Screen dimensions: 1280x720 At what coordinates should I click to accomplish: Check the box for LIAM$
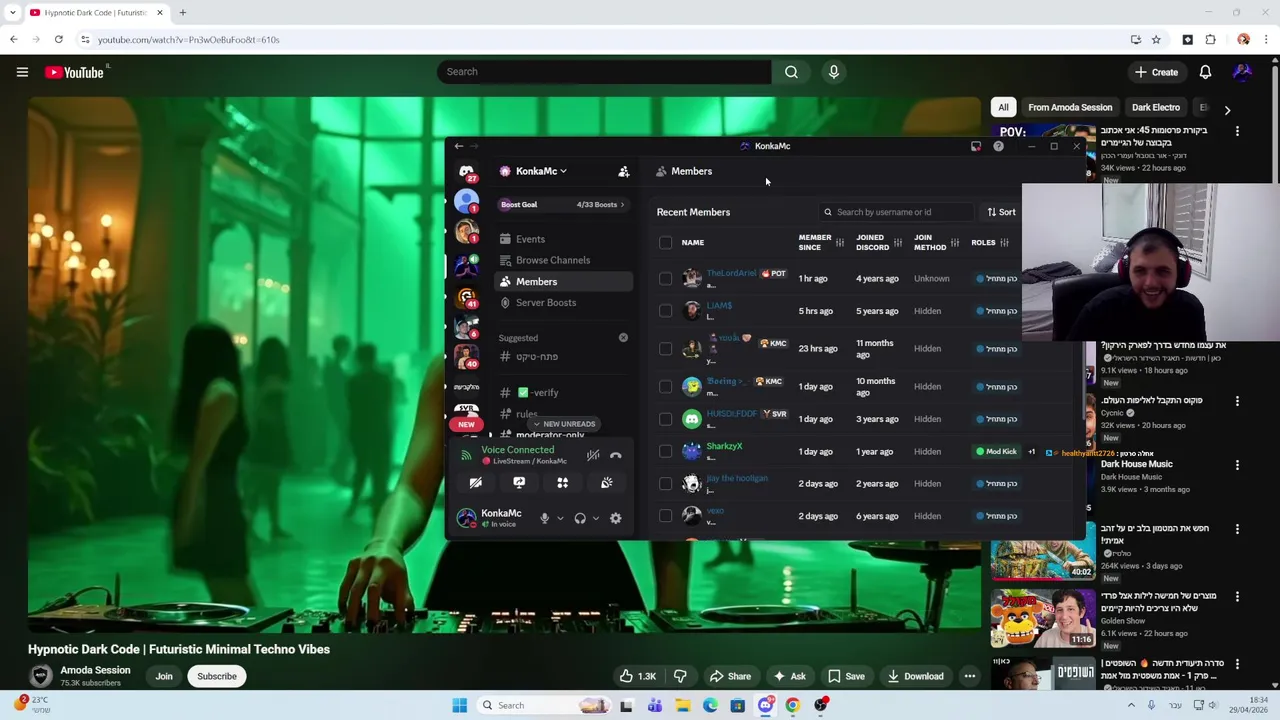(665, 311)
